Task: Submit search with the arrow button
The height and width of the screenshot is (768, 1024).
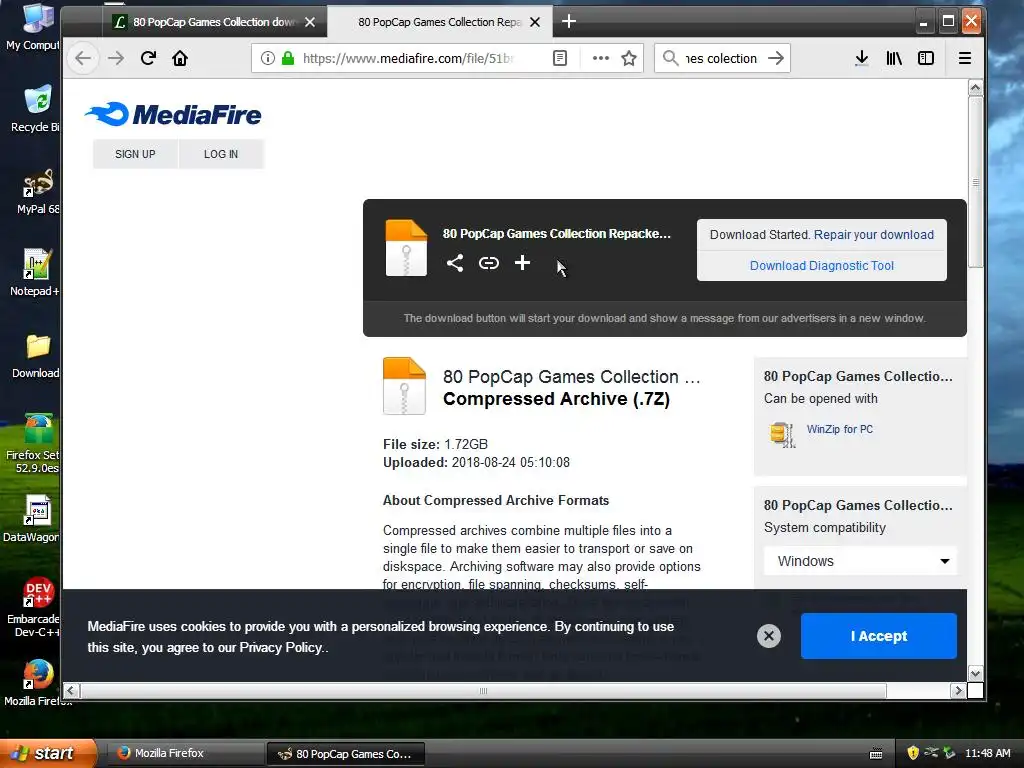Action: click(776, 58)
